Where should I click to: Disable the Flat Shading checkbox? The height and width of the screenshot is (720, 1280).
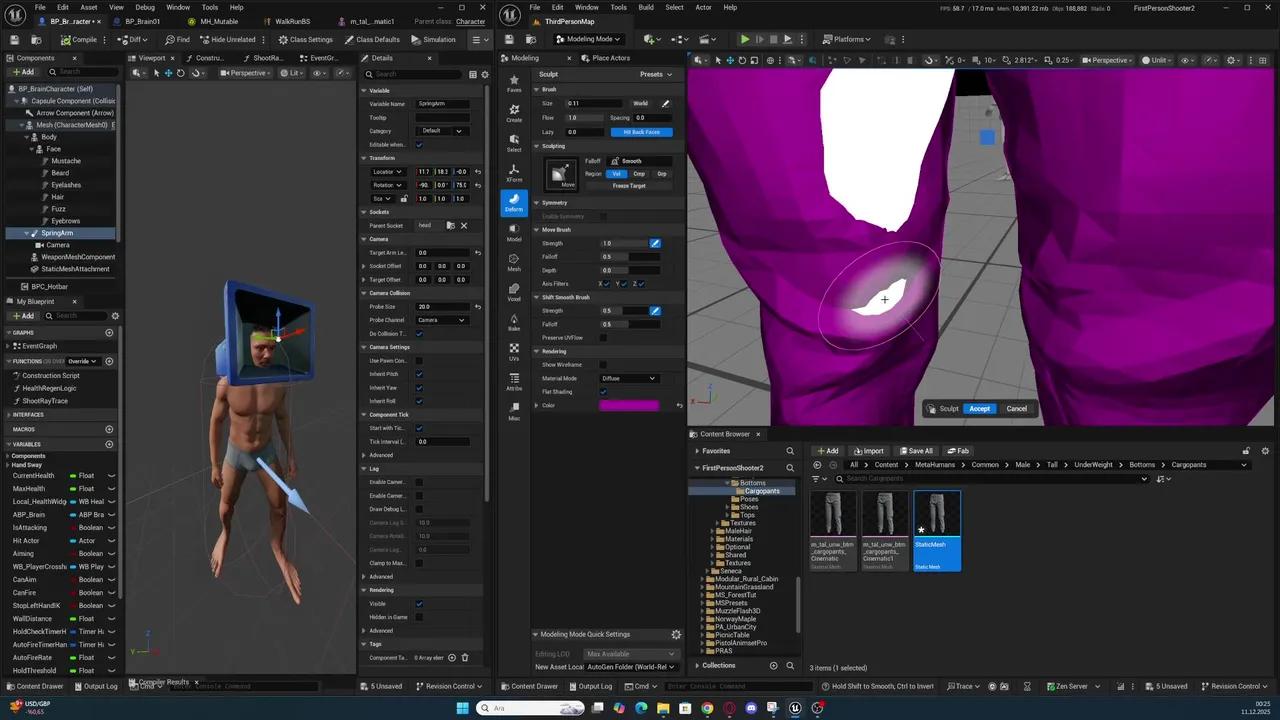(602, 391)
